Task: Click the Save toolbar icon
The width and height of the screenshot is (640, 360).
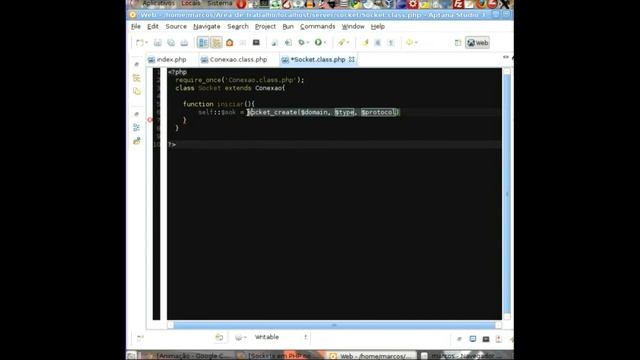Action: [158, 42]
